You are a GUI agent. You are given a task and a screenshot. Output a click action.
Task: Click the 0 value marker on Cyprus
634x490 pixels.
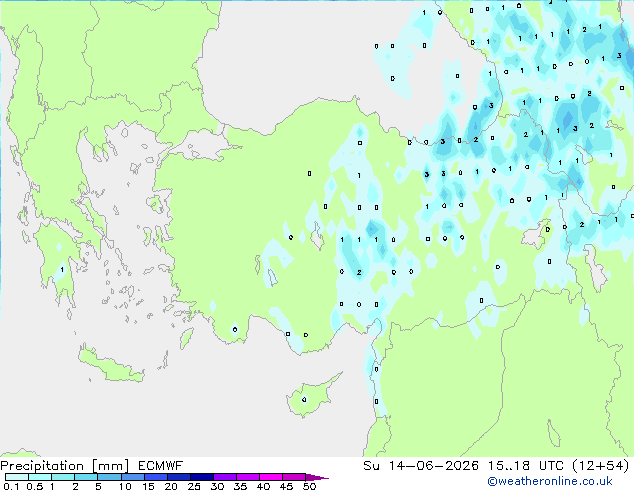304,400
